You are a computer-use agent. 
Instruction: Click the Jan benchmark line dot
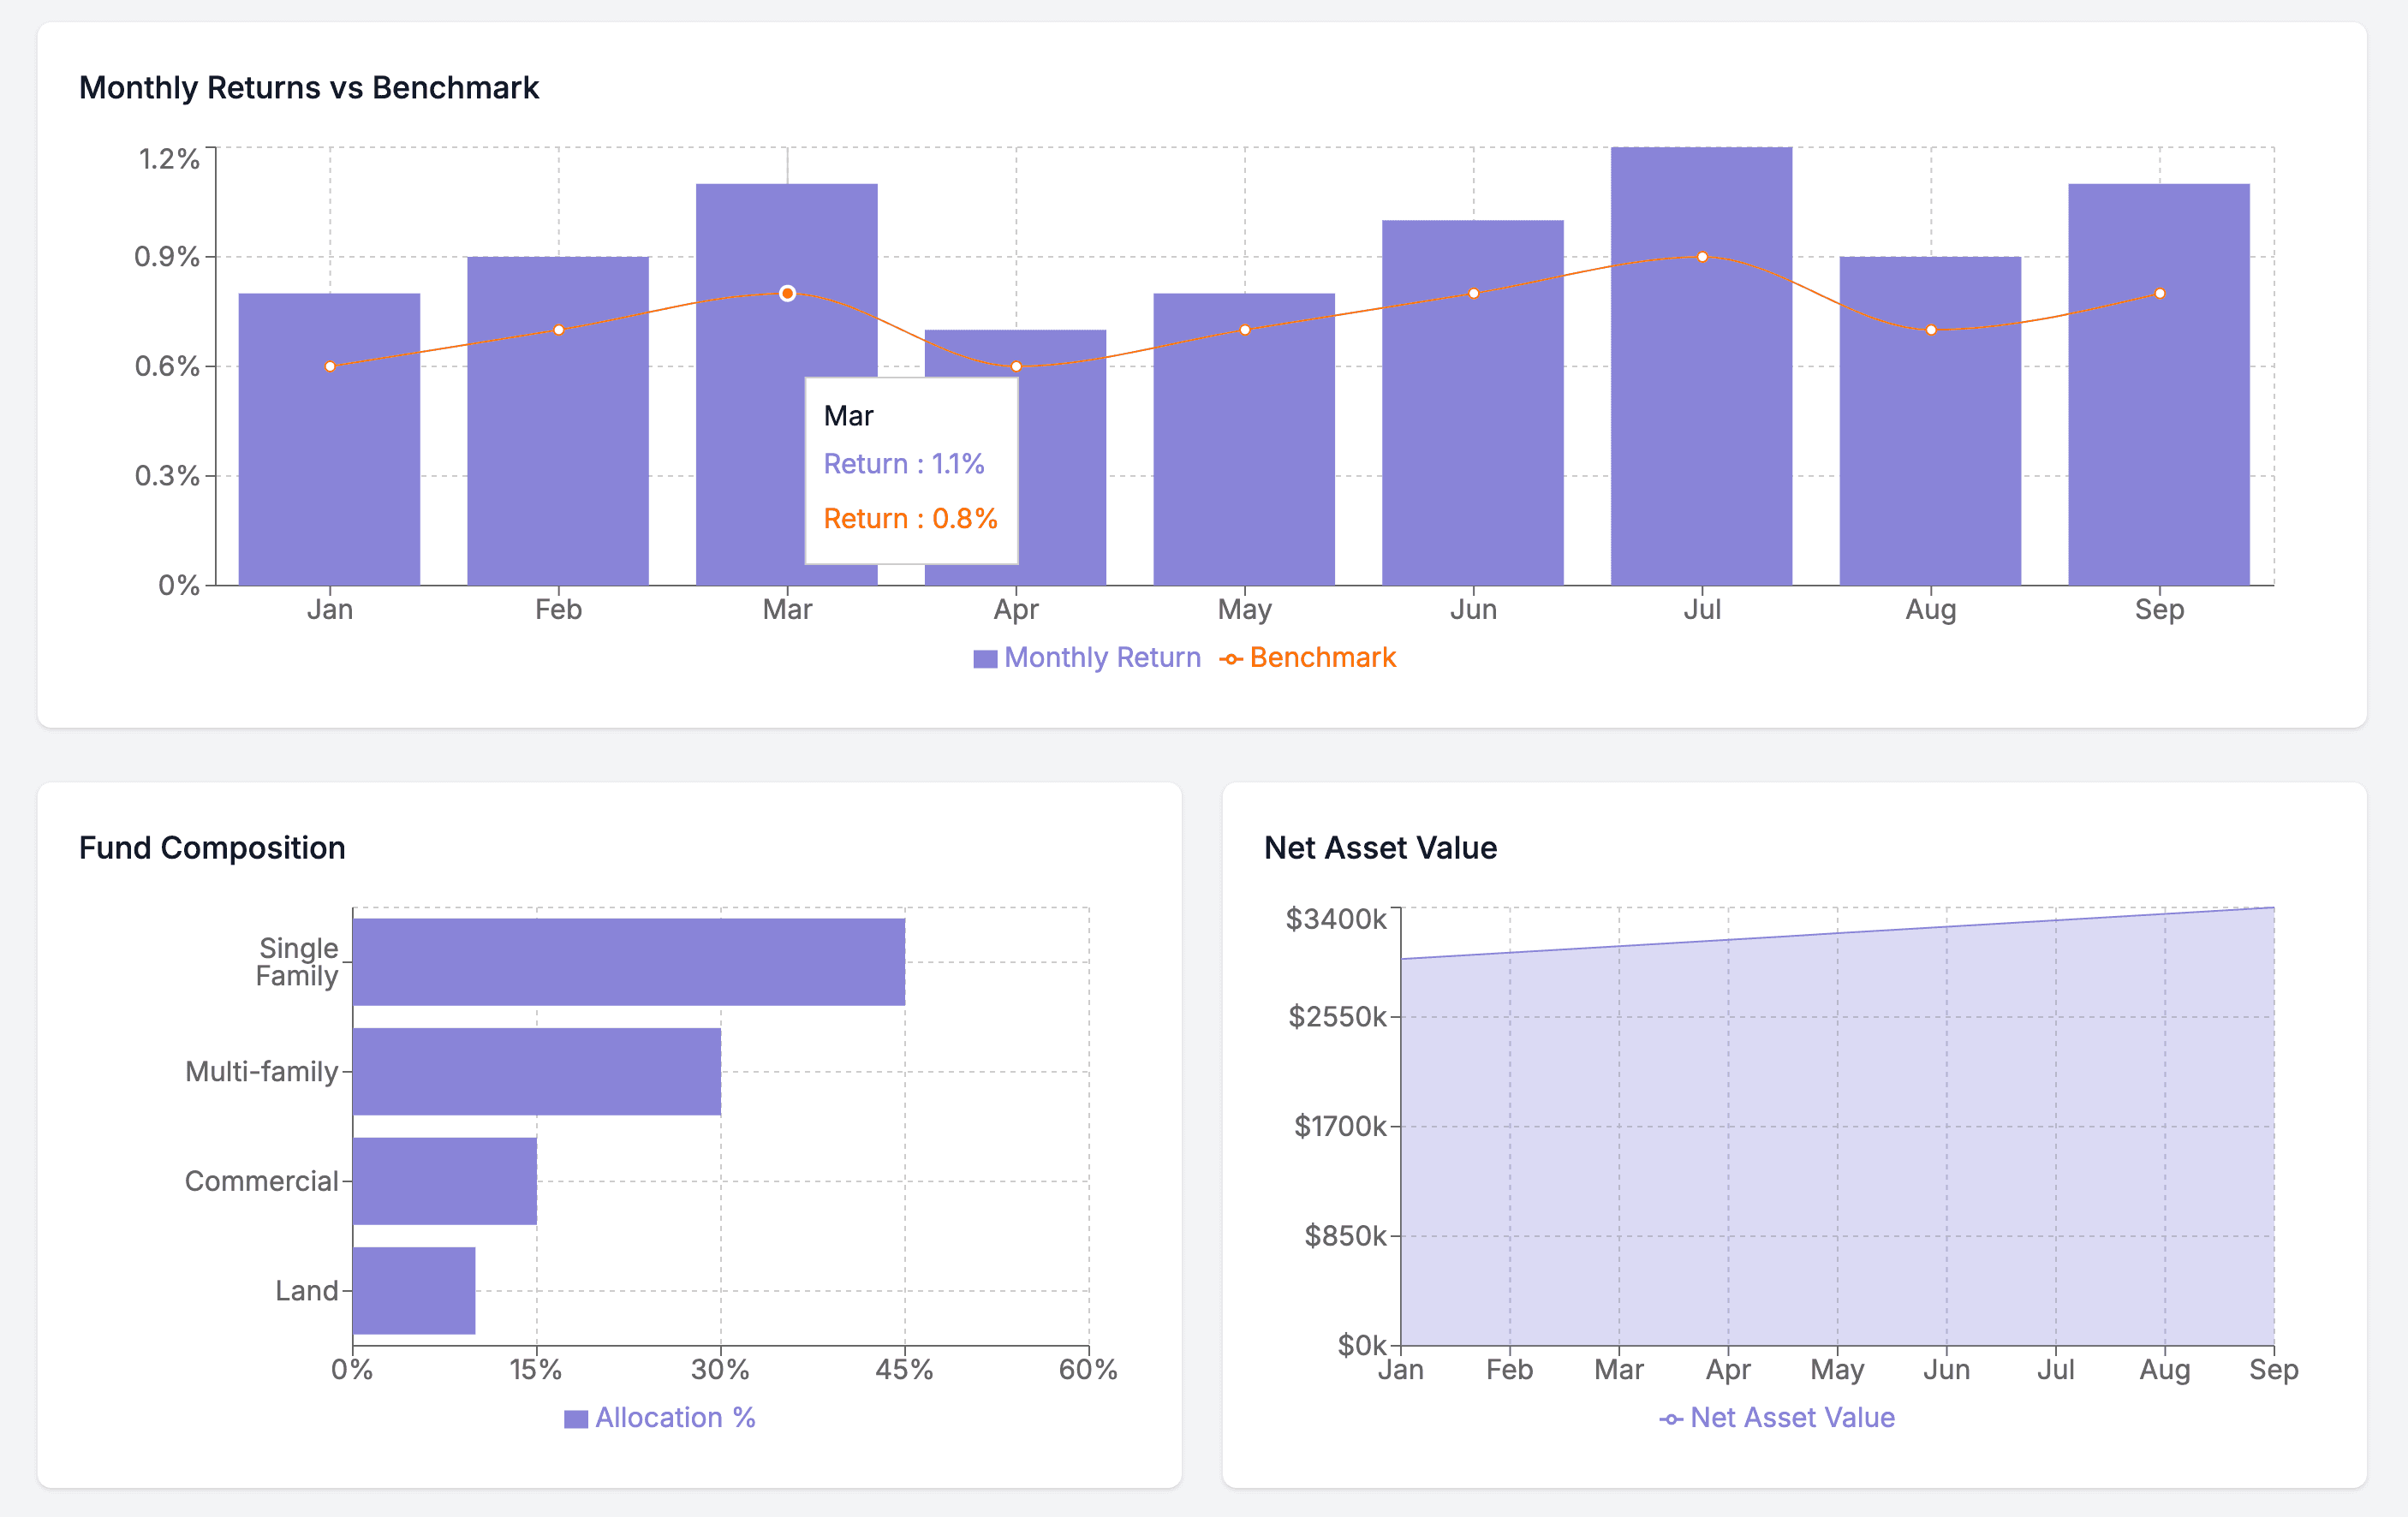330,366
